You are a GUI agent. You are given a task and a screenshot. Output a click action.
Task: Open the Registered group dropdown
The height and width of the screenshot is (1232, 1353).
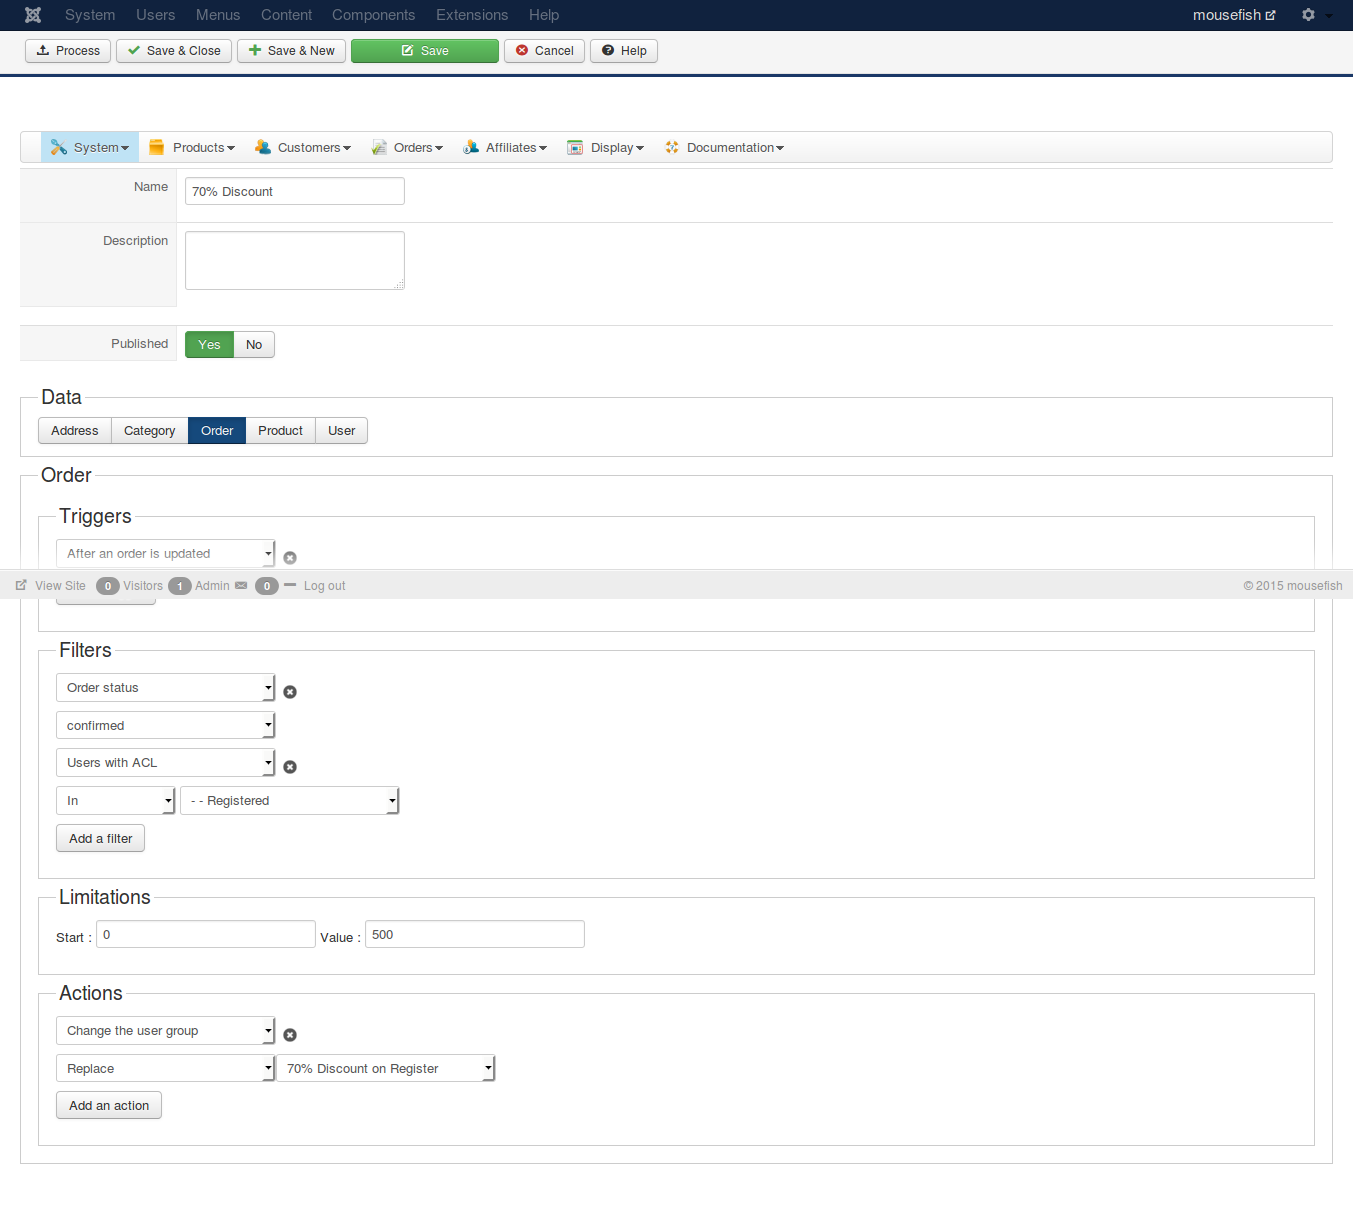(290, 801)
